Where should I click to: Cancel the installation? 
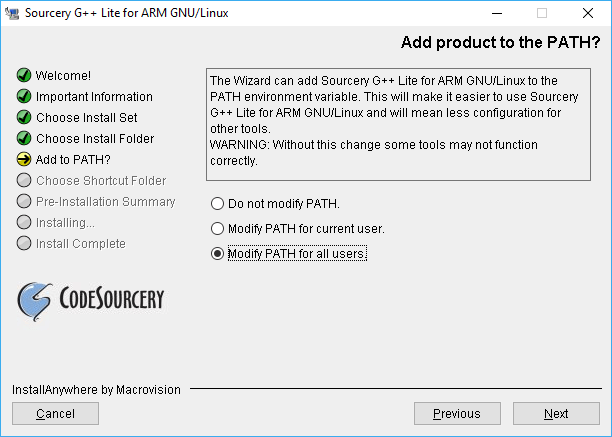pos(55,414)
